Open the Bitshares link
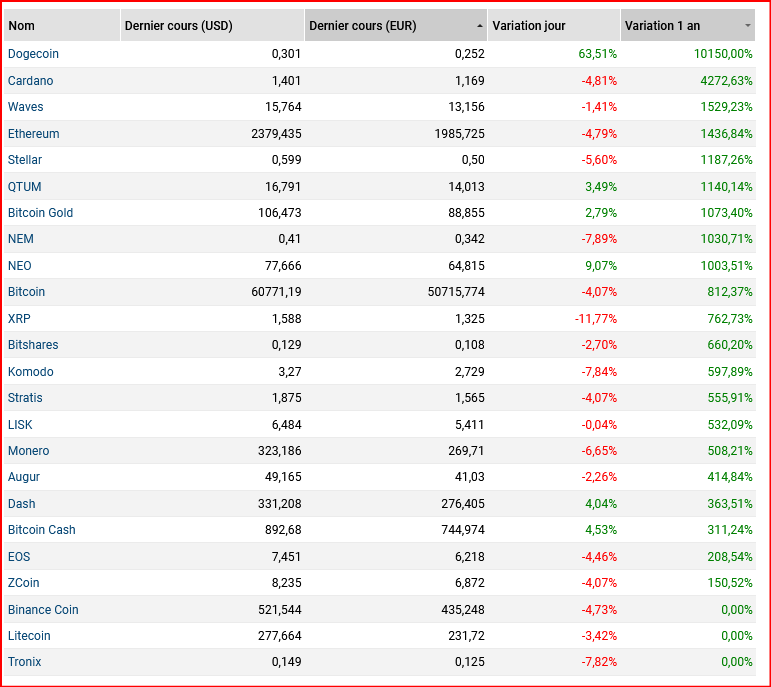This screenshot has width=771, height=687. point(33,345)
